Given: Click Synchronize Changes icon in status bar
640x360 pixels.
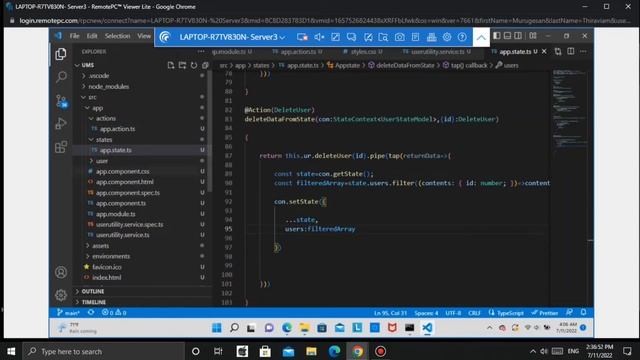Looking at the screenshot, I should coord(91,313).
